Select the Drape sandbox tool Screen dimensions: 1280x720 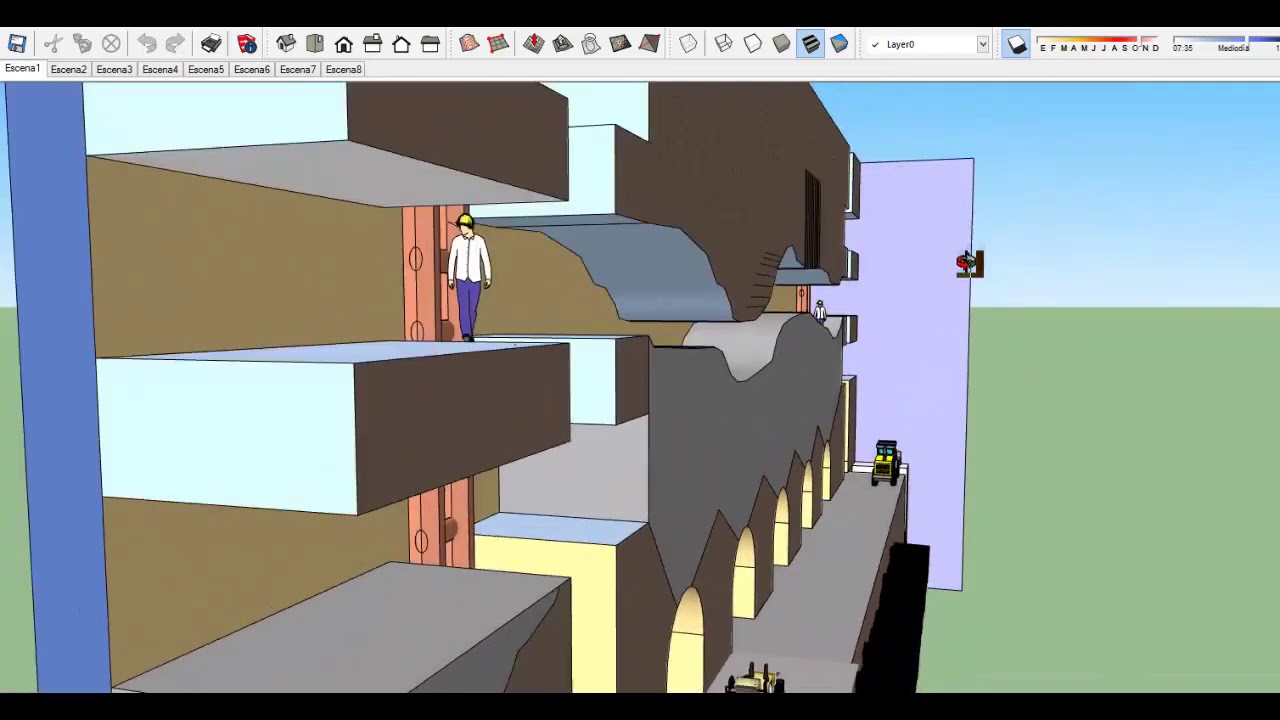tap(591, 44)
